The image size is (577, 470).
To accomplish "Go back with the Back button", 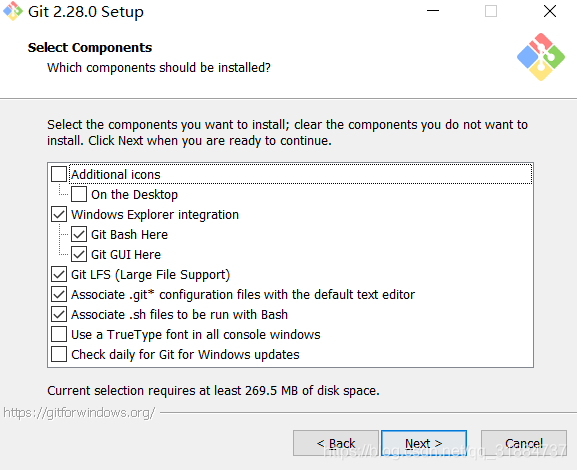I will (x=336, y=443).
